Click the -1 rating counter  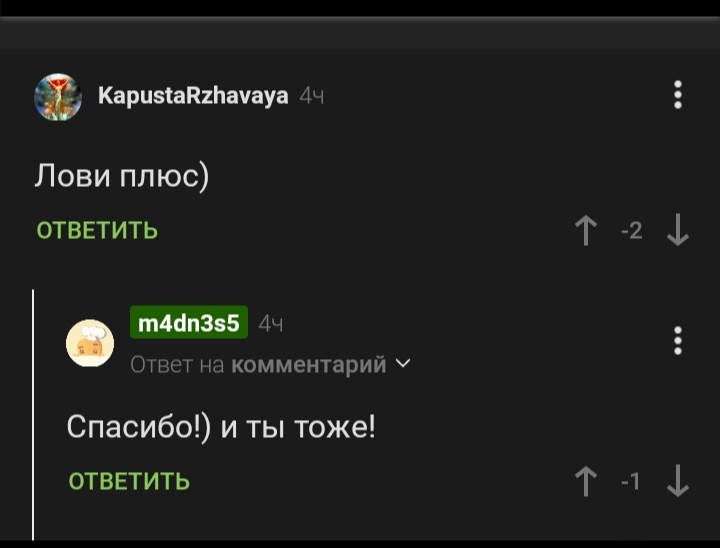(631, 482)
